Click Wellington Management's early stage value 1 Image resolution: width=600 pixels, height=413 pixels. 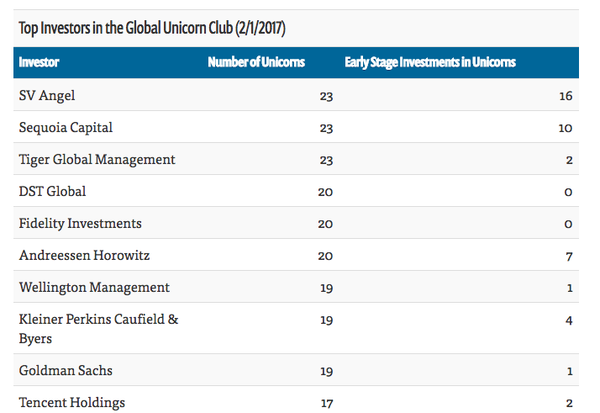pyautogui.click(x=570, y=288)
